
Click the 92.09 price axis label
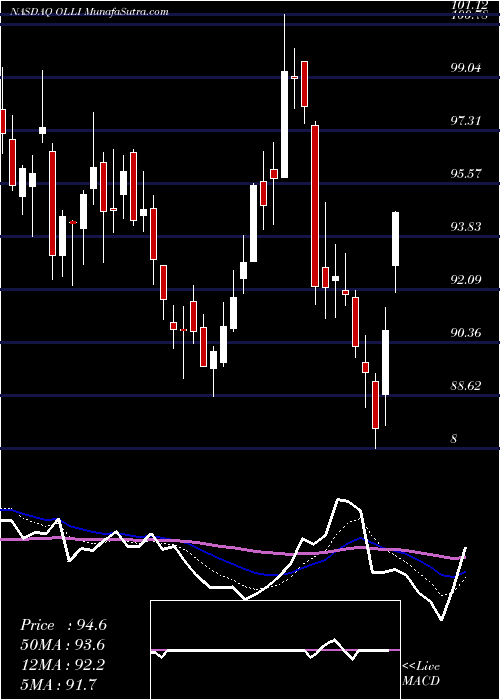click(466, 279)
